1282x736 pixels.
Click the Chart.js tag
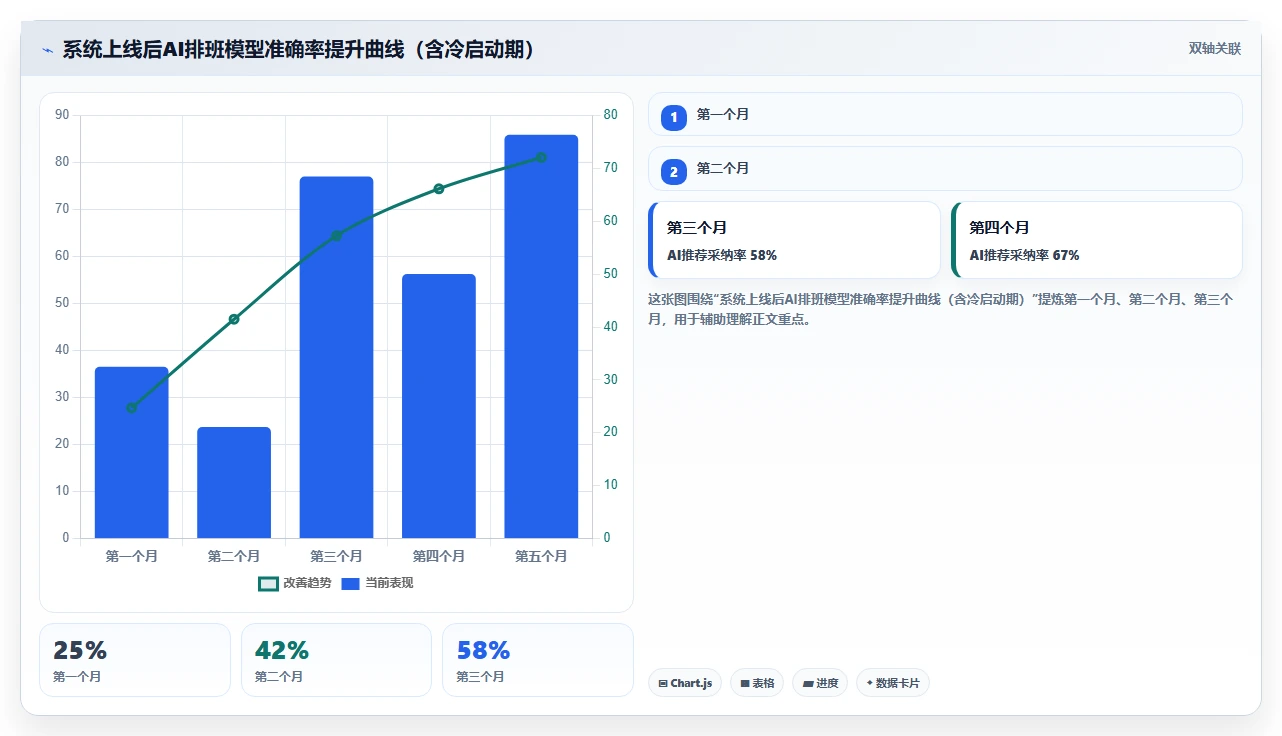685,683
